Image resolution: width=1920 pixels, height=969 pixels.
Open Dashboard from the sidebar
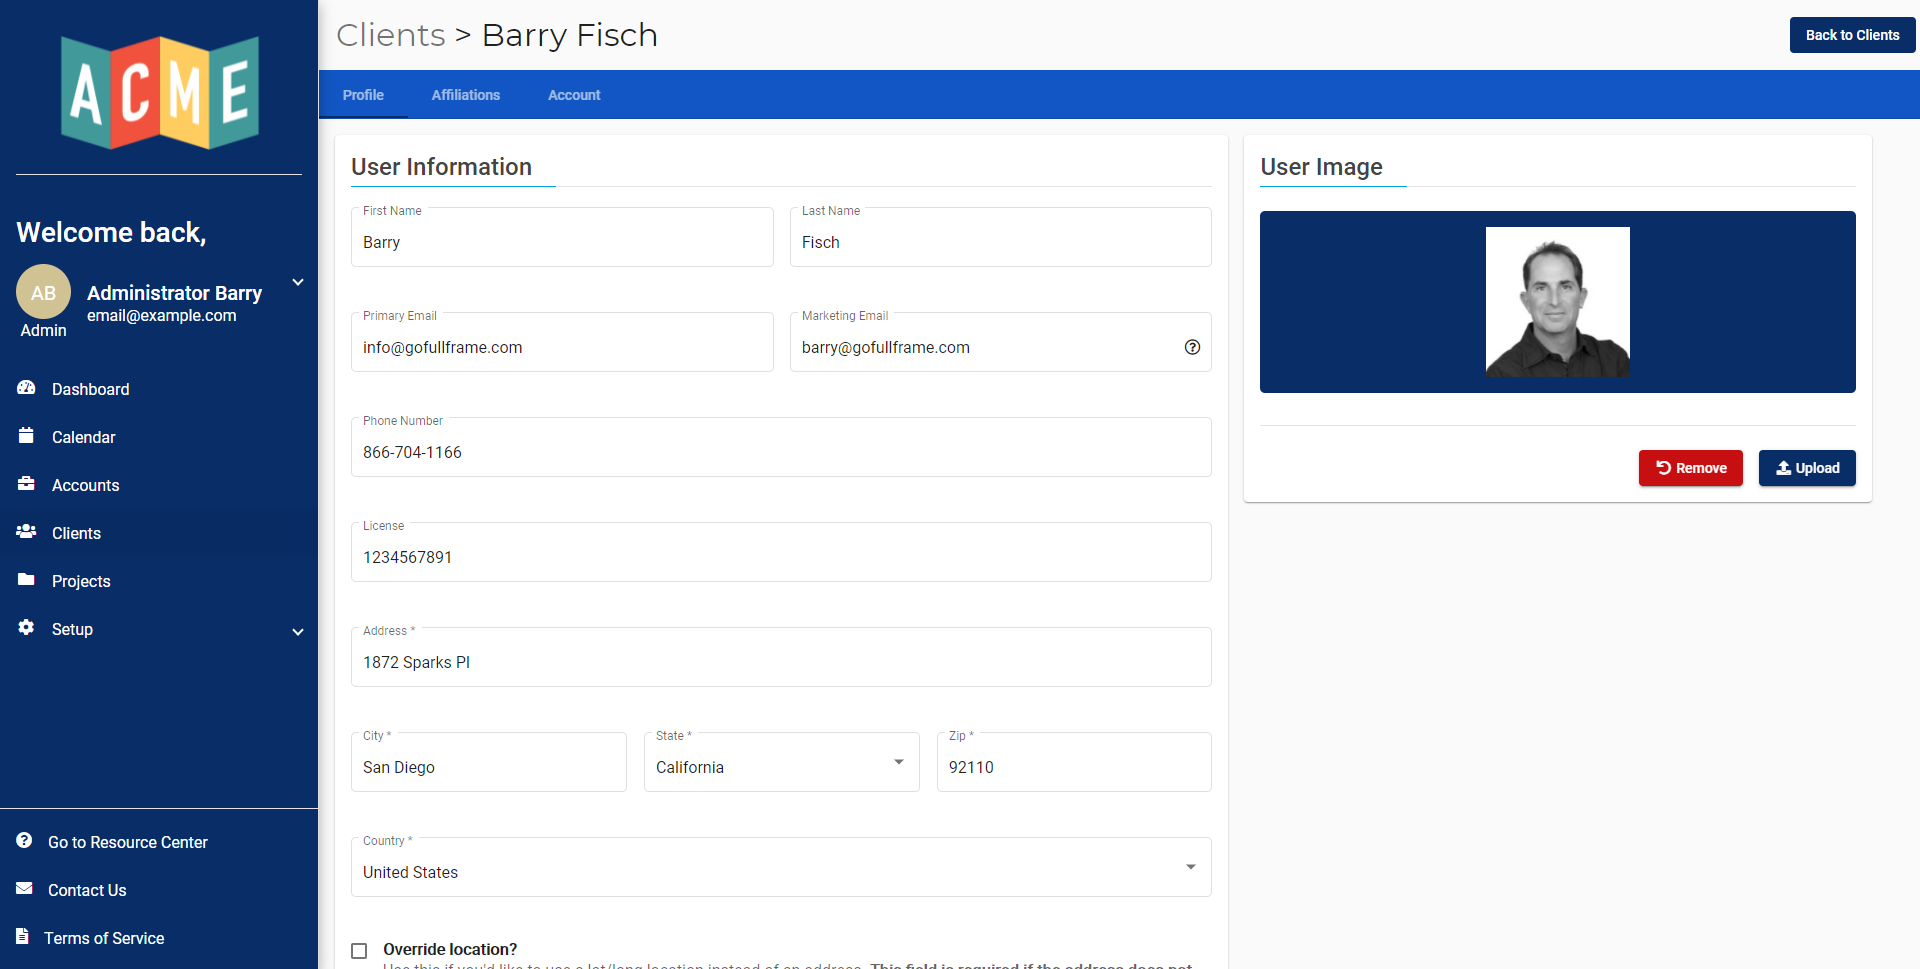click(x=159, y=389)
